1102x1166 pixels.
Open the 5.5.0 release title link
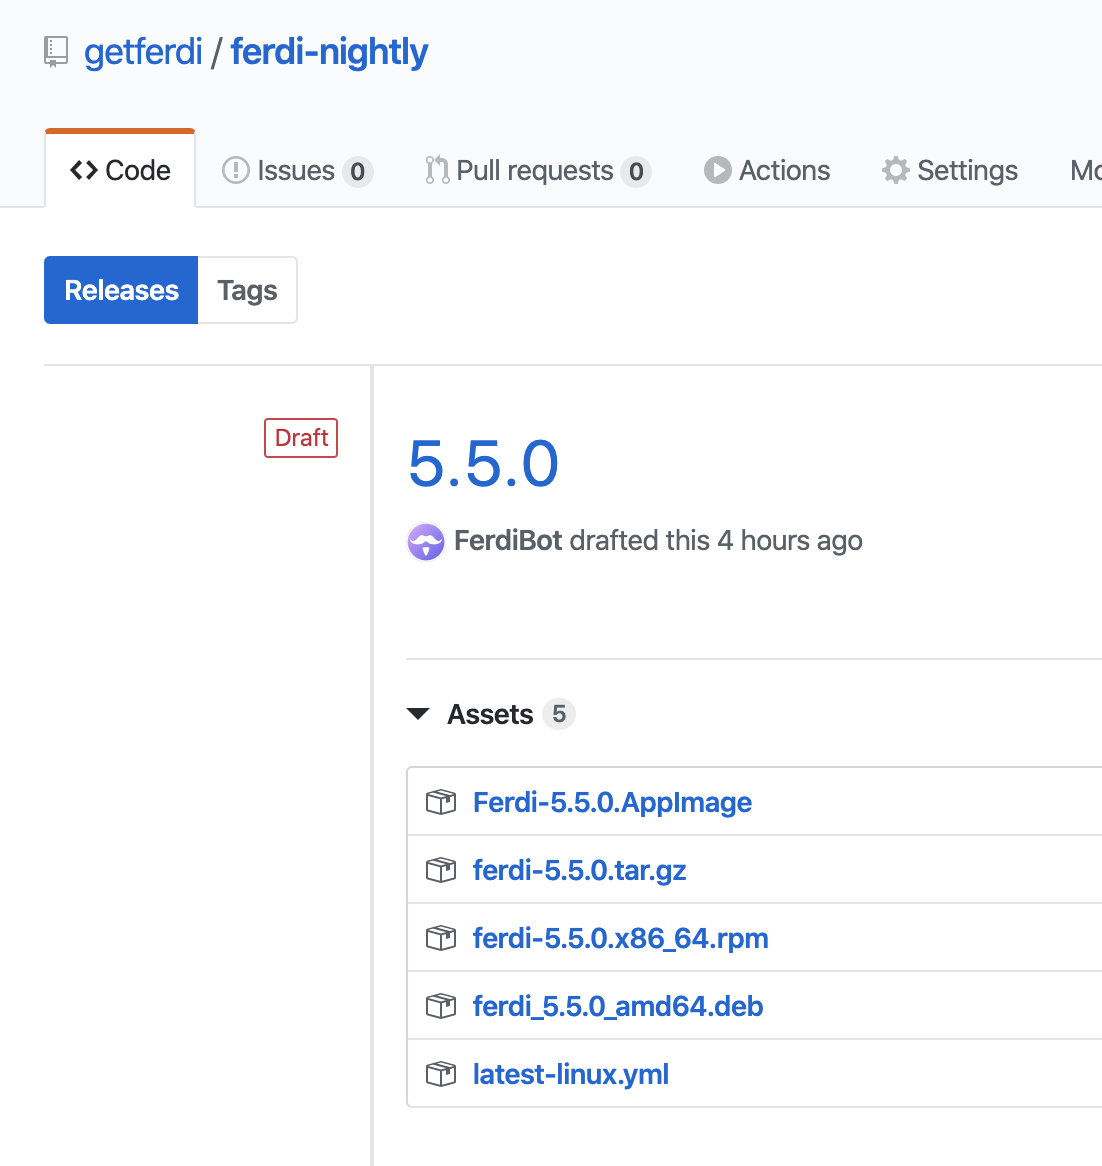[x=483, y=464]
